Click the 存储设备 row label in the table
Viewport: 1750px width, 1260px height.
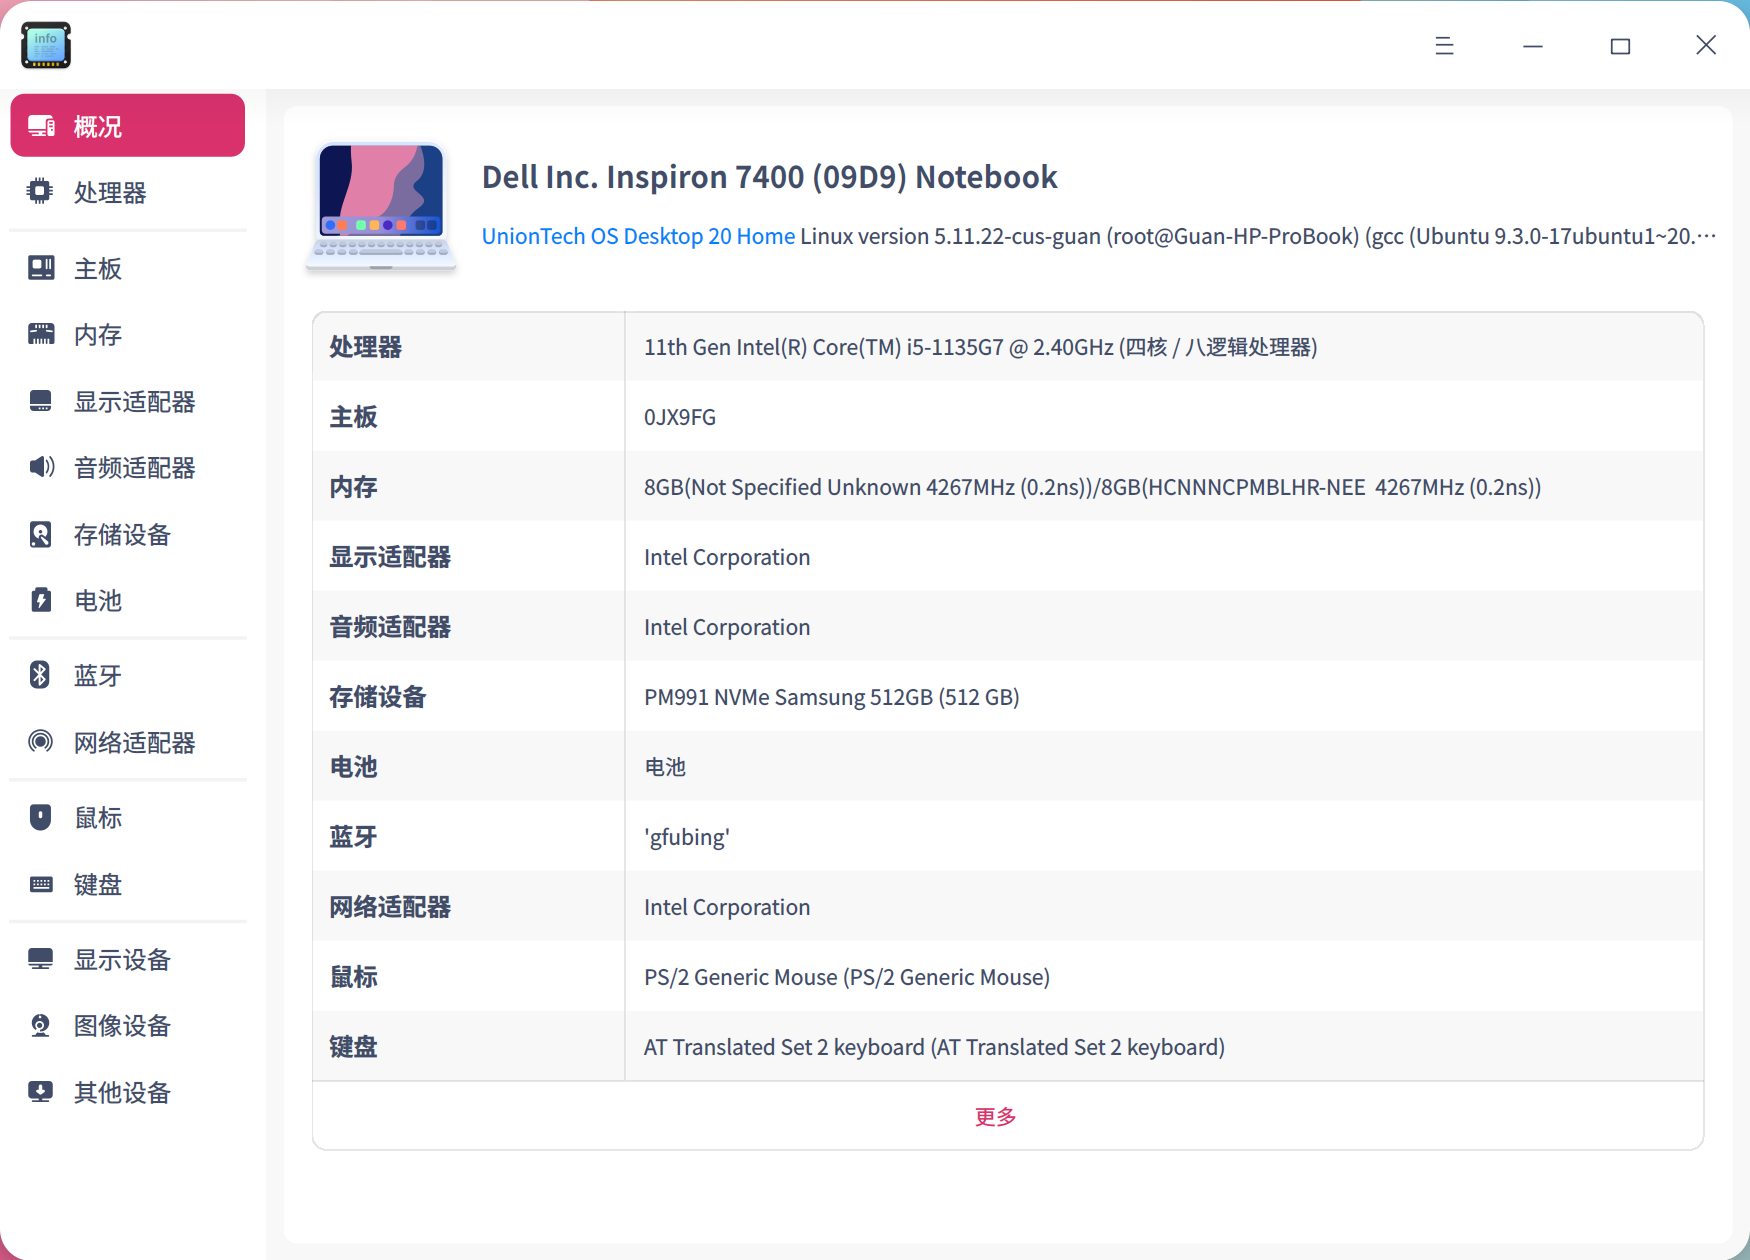[378, 697]
